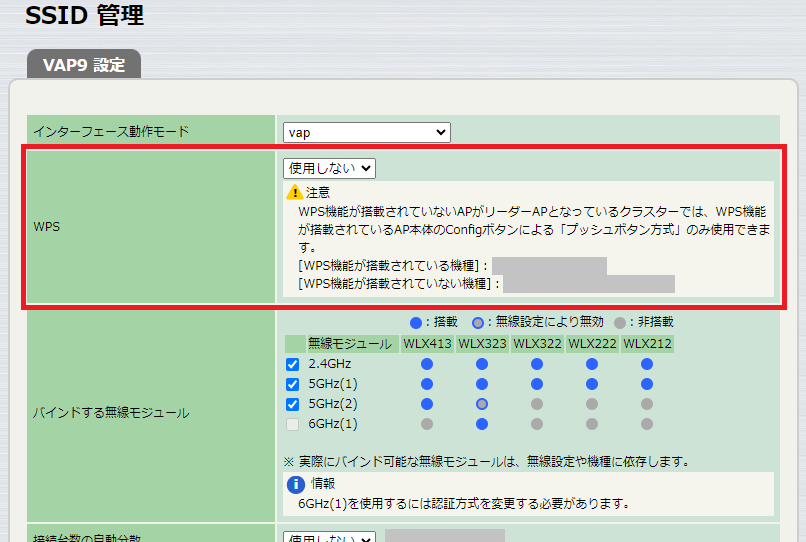Click WLX413 2.4GHz blue dot

pyautogui.click(x=427, y=364)
